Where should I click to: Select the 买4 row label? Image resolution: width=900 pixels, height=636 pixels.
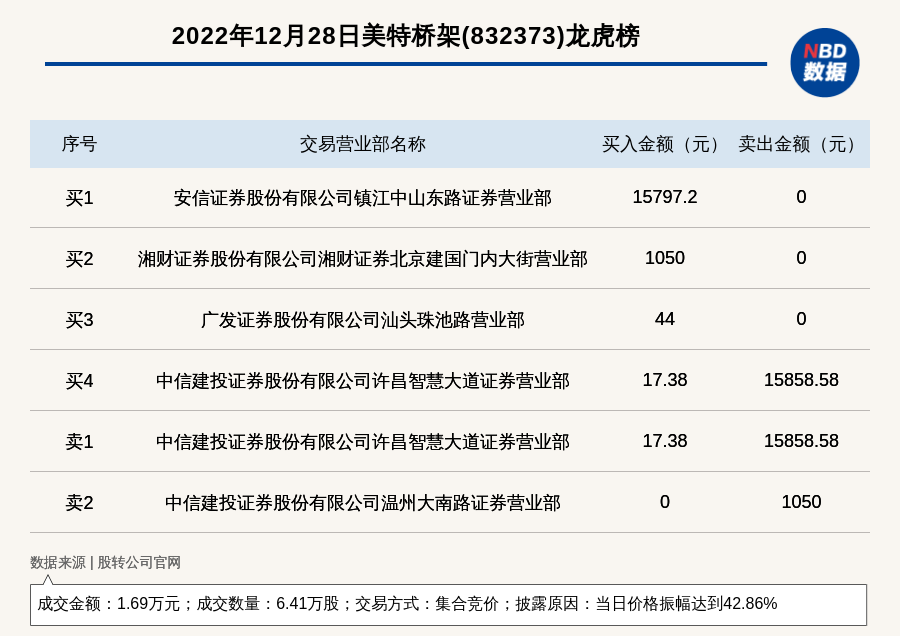click(x=79, y=381)
